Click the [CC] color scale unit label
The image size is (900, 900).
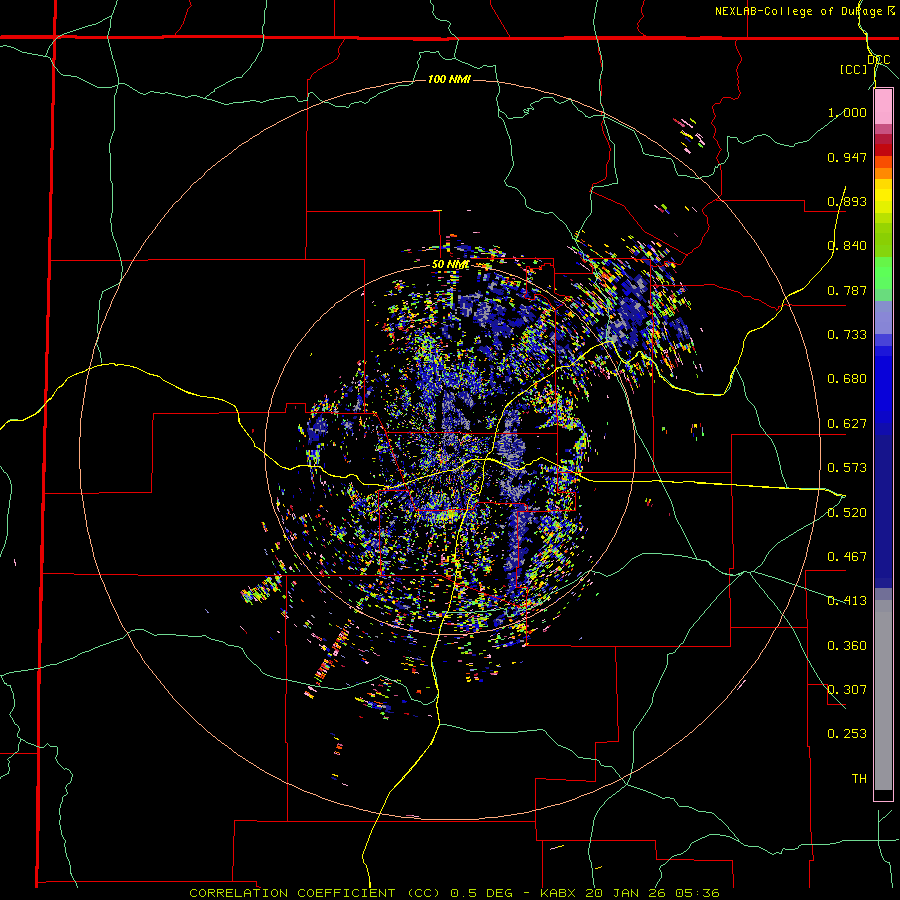pyautogui.click(x=853, y=69)
